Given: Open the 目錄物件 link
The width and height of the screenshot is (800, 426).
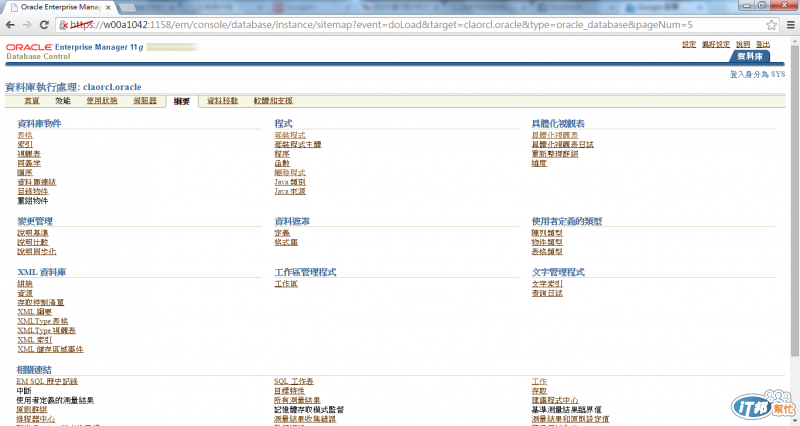Looking at the screenshot, I should [x=33, y=191].
